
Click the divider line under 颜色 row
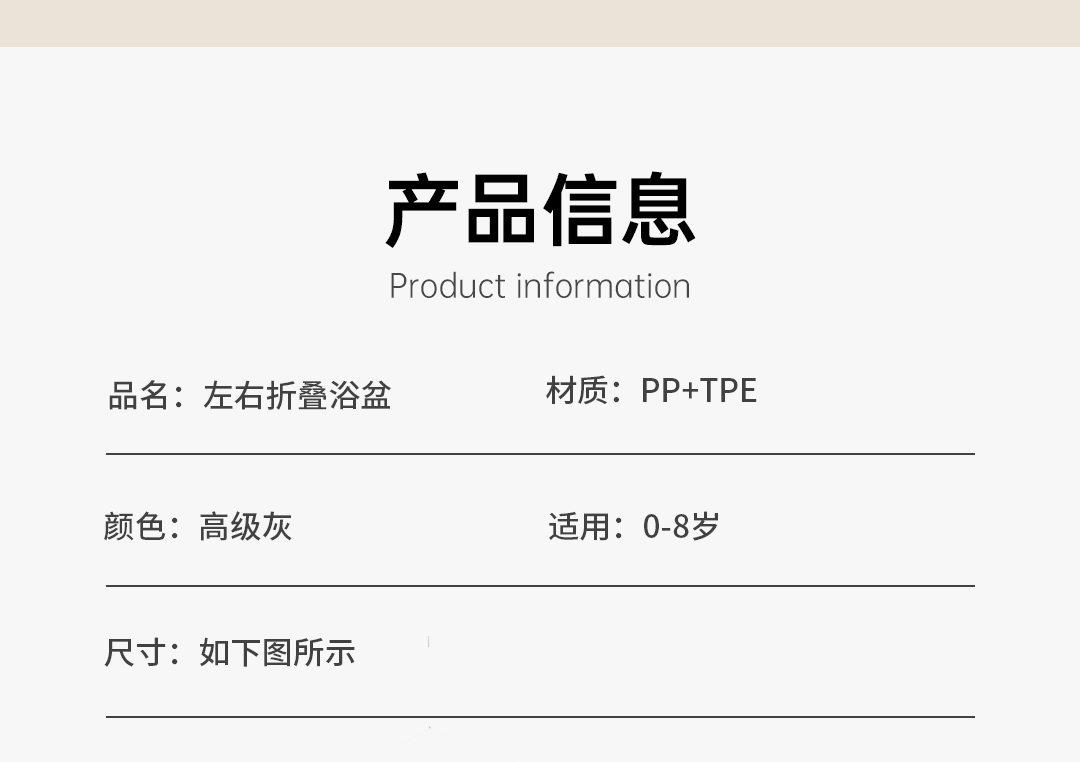(x=540, y=586)
